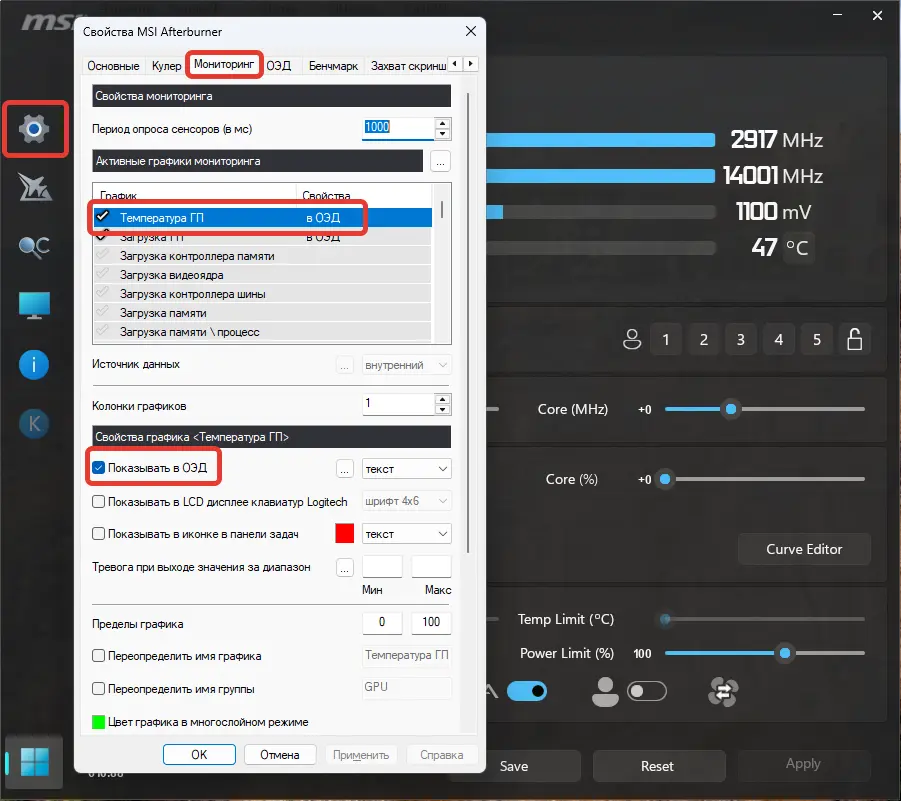
Task: Select profile slot 2
Action: [x=703, y=339]
